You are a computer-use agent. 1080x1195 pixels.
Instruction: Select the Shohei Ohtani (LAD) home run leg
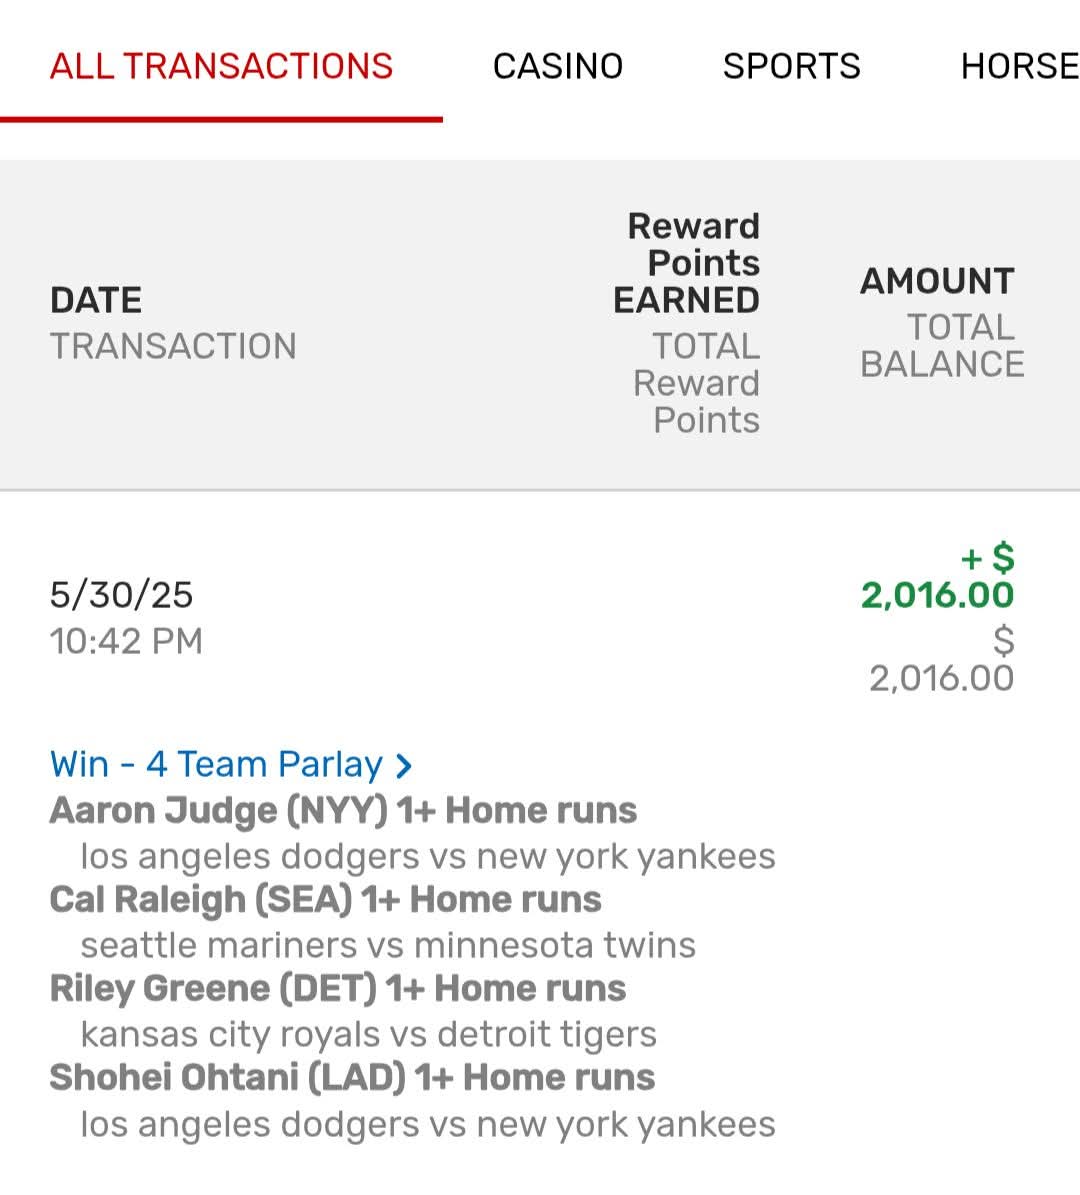click(352, 1077)
